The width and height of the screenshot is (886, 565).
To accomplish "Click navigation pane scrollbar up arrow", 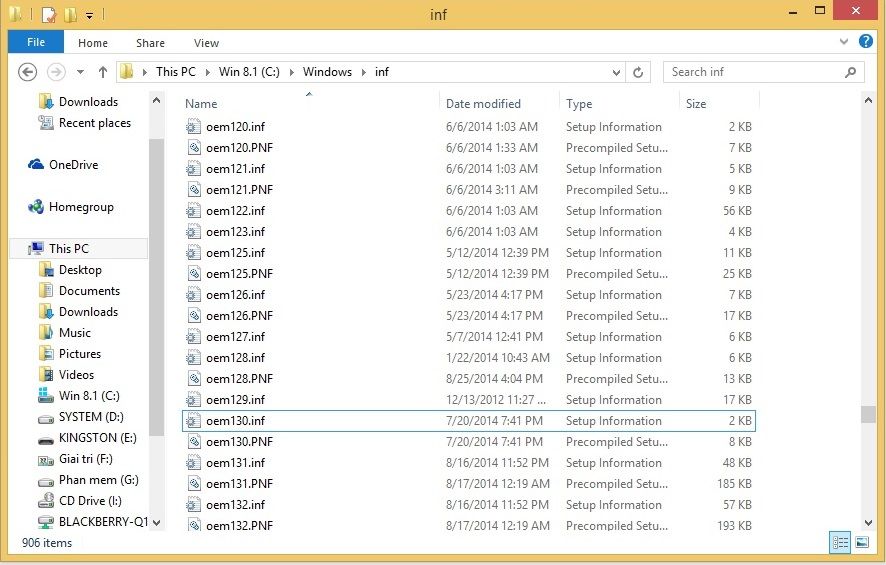I will tap(157, 101).
